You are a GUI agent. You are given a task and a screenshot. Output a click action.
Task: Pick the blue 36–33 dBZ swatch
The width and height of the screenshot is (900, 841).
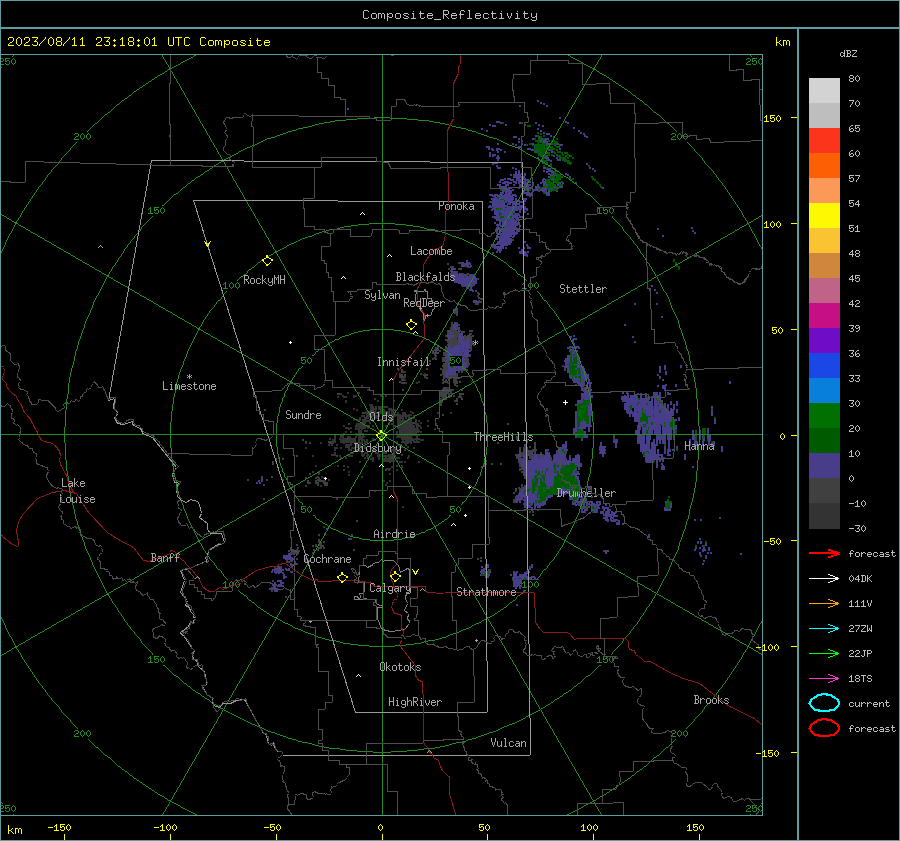pos(824,366)
